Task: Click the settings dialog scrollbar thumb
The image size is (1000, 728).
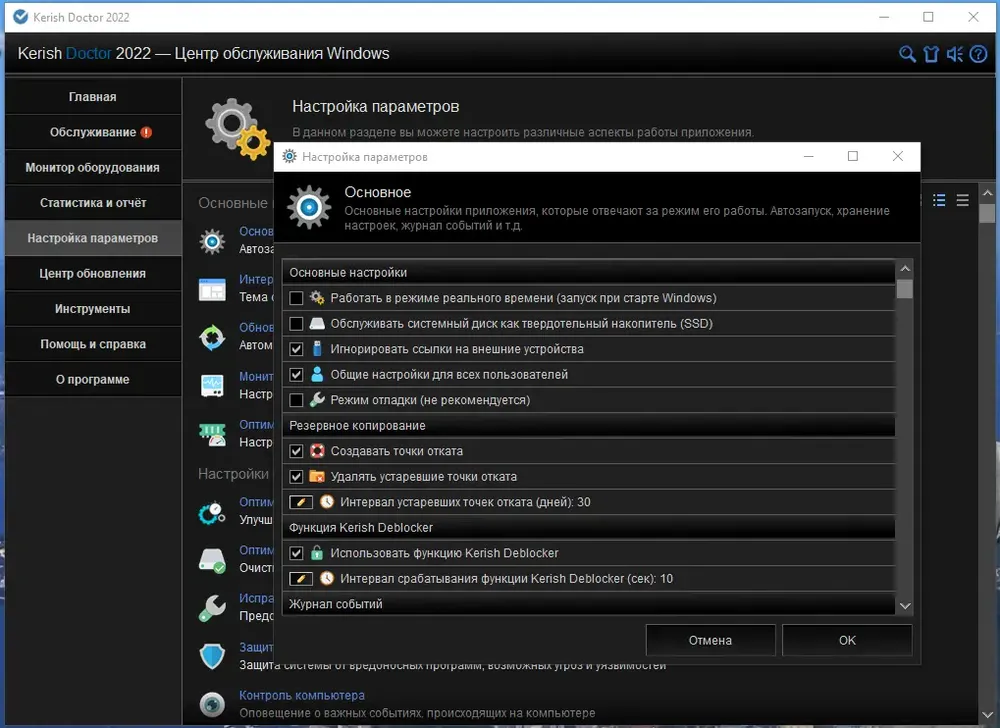Action: tap(904, 289)
